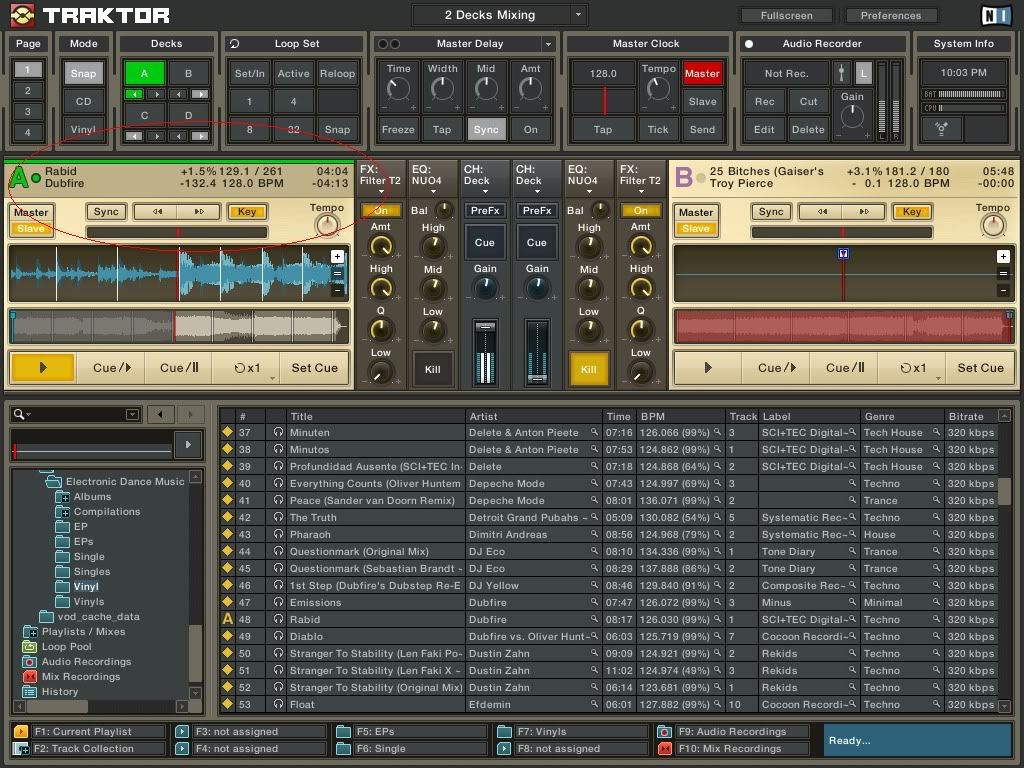Zoom in on Deck A waveform with plus icon
This screenshot has width=1024, height=768.
[337, 257]
